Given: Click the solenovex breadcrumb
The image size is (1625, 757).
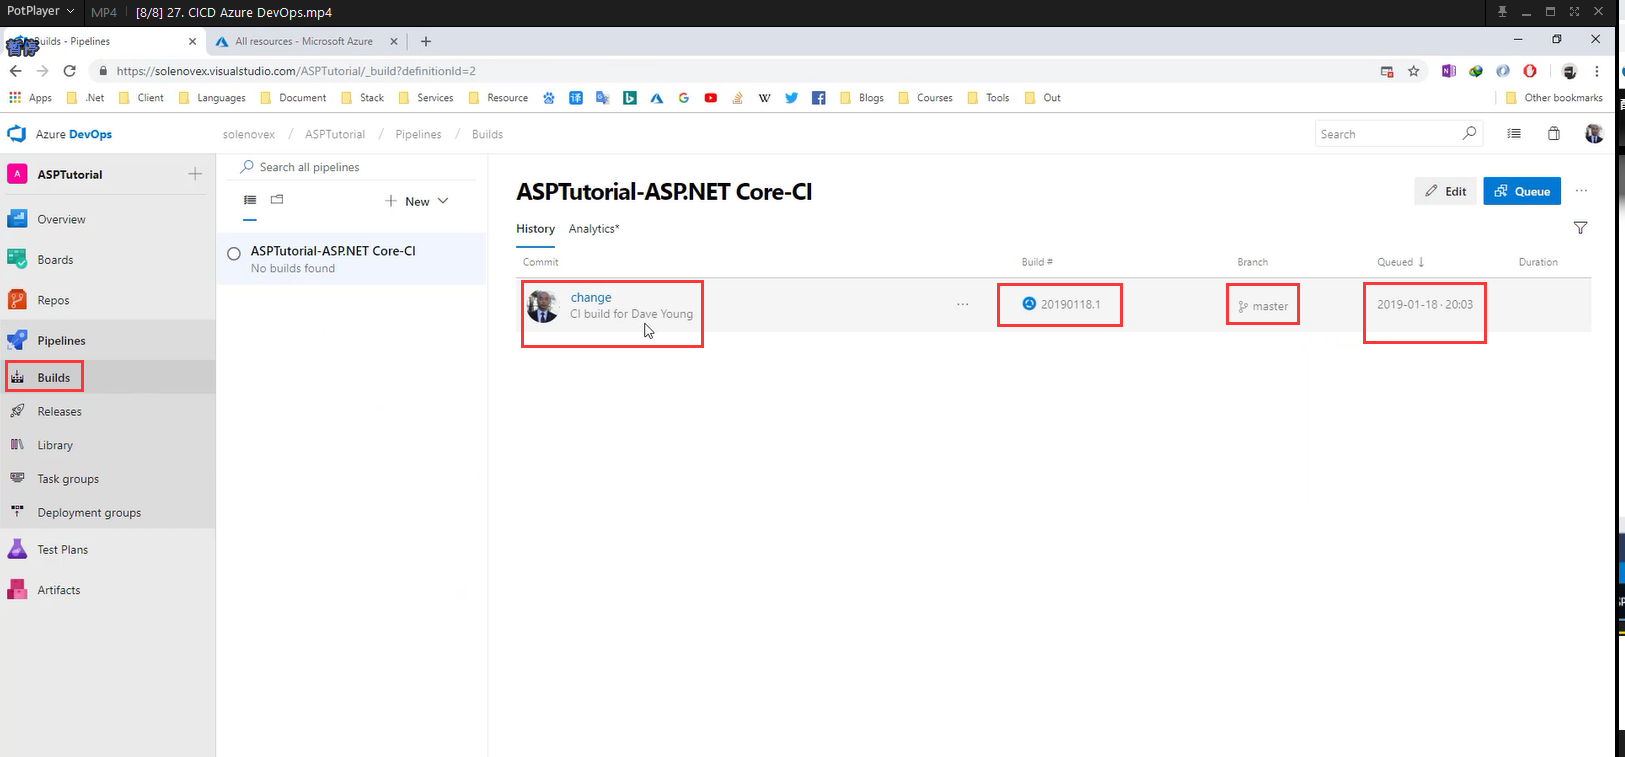Looking at the screenshot, I should pos(249,134).
